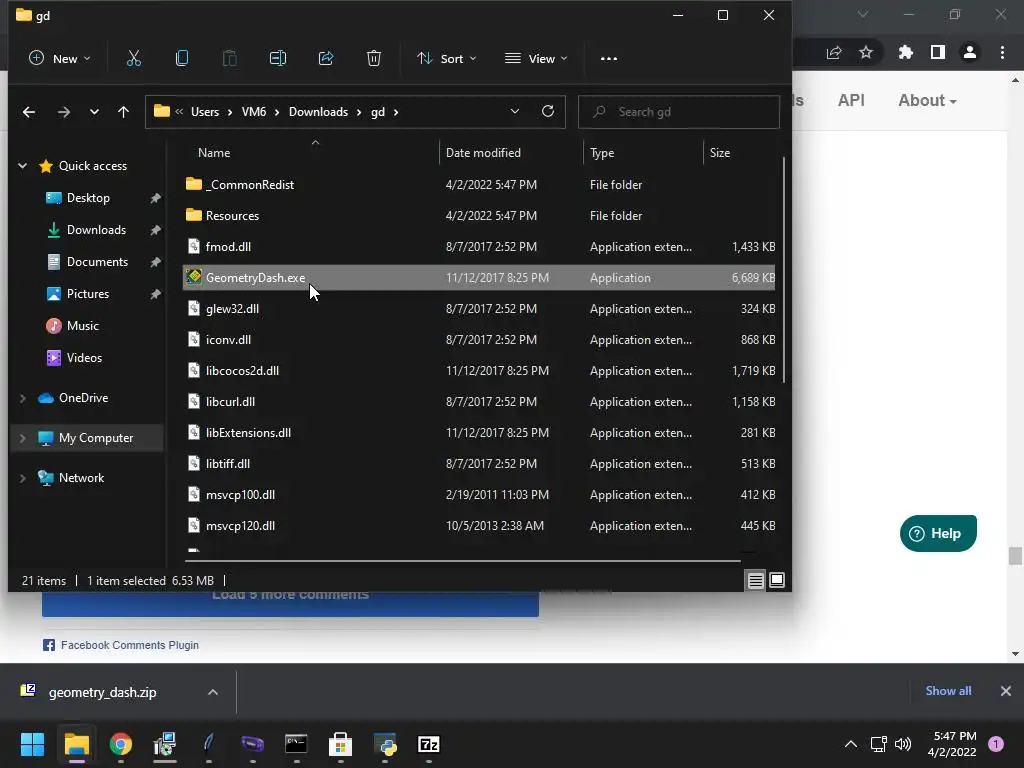Image resolution: width=1024 pixels, height=768 pixels.
Task: Expand the My Computer tree node
Action: (23, 438)
